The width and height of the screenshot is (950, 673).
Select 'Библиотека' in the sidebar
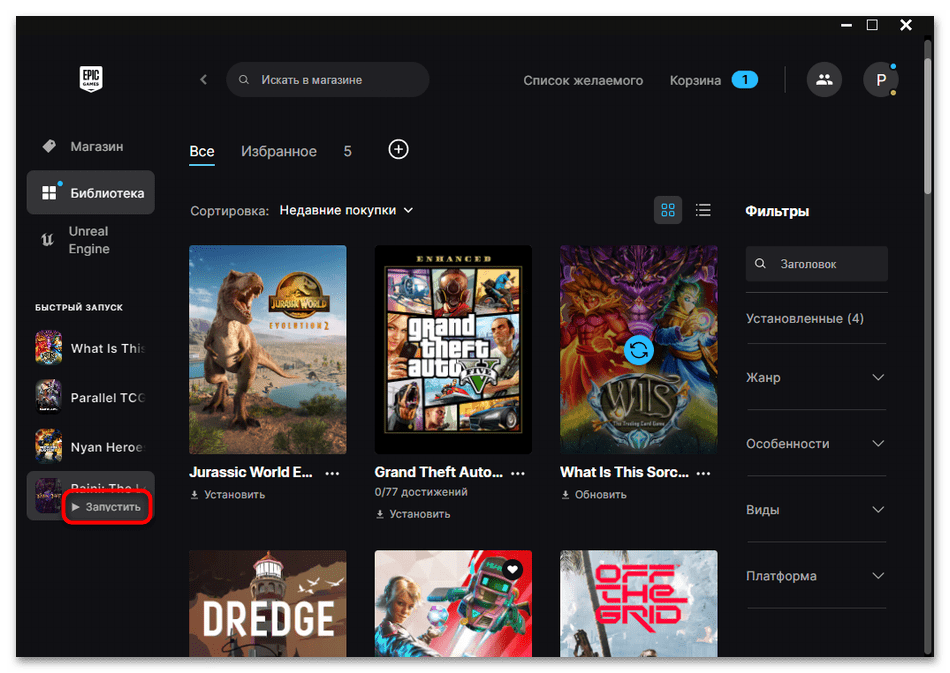(90, 193)
